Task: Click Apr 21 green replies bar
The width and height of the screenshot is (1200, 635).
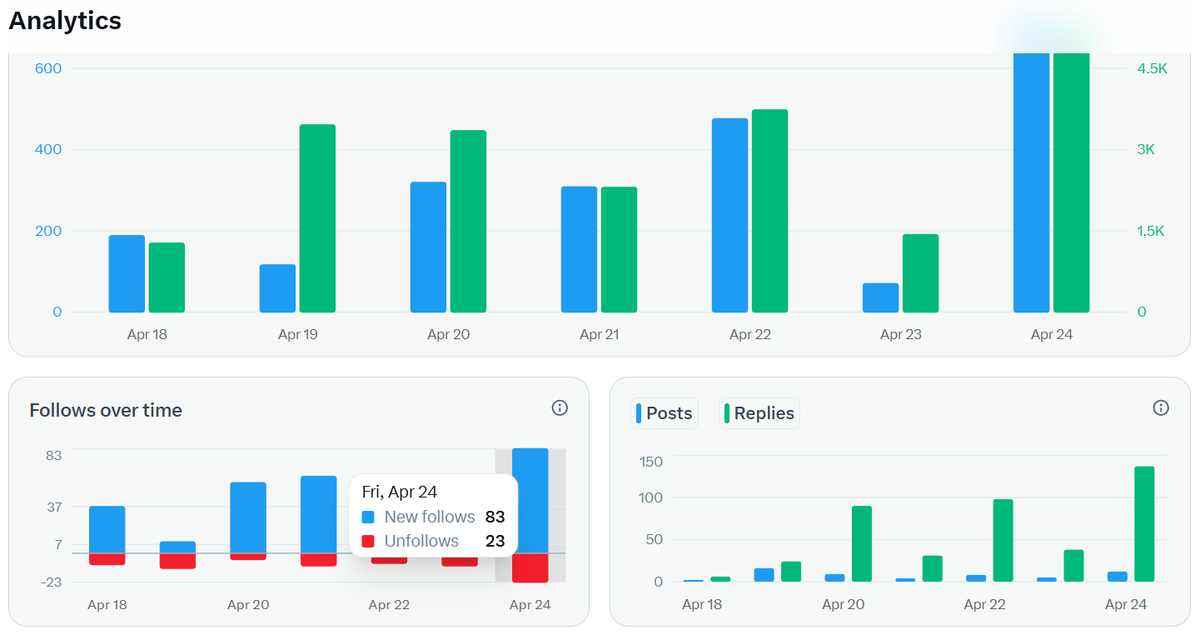Action: pos(932,569)
